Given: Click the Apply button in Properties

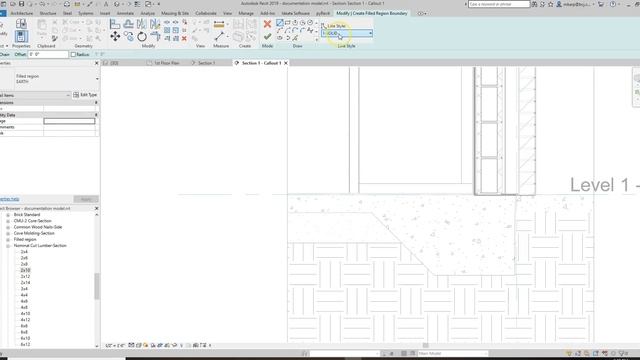Looking at the screenshot, I should (86, 199).
